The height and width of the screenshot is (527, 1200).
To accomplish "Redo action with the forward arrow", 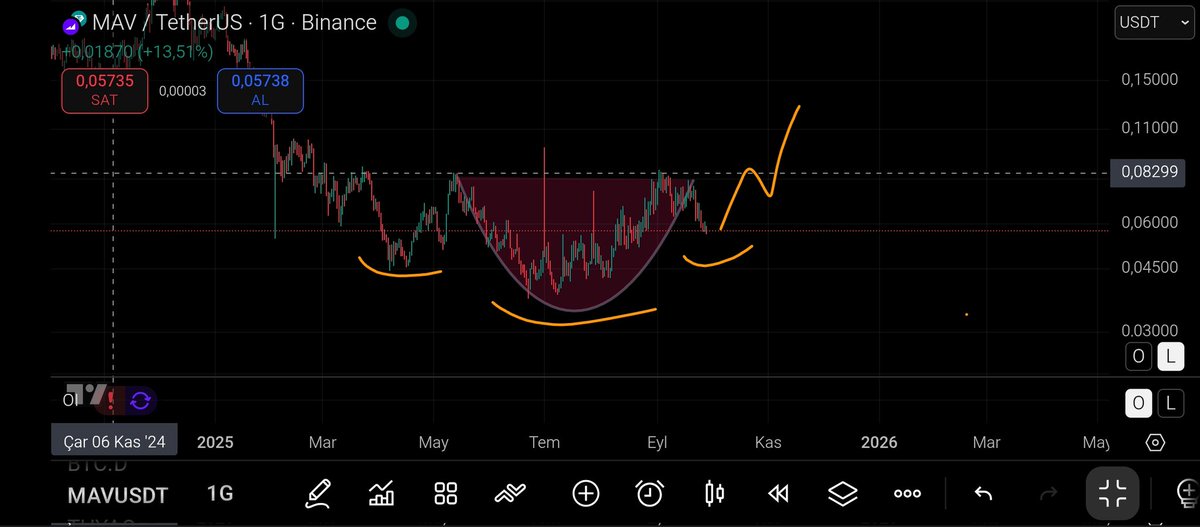I will pos(1049,492).
